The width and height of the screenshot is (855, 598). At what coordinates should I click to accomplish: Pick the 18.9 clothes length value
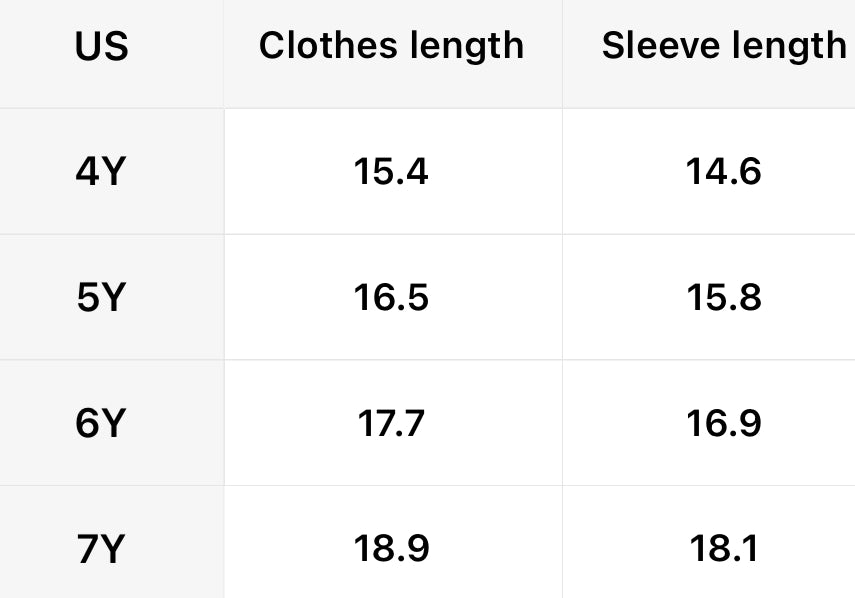tap(391, 548)
